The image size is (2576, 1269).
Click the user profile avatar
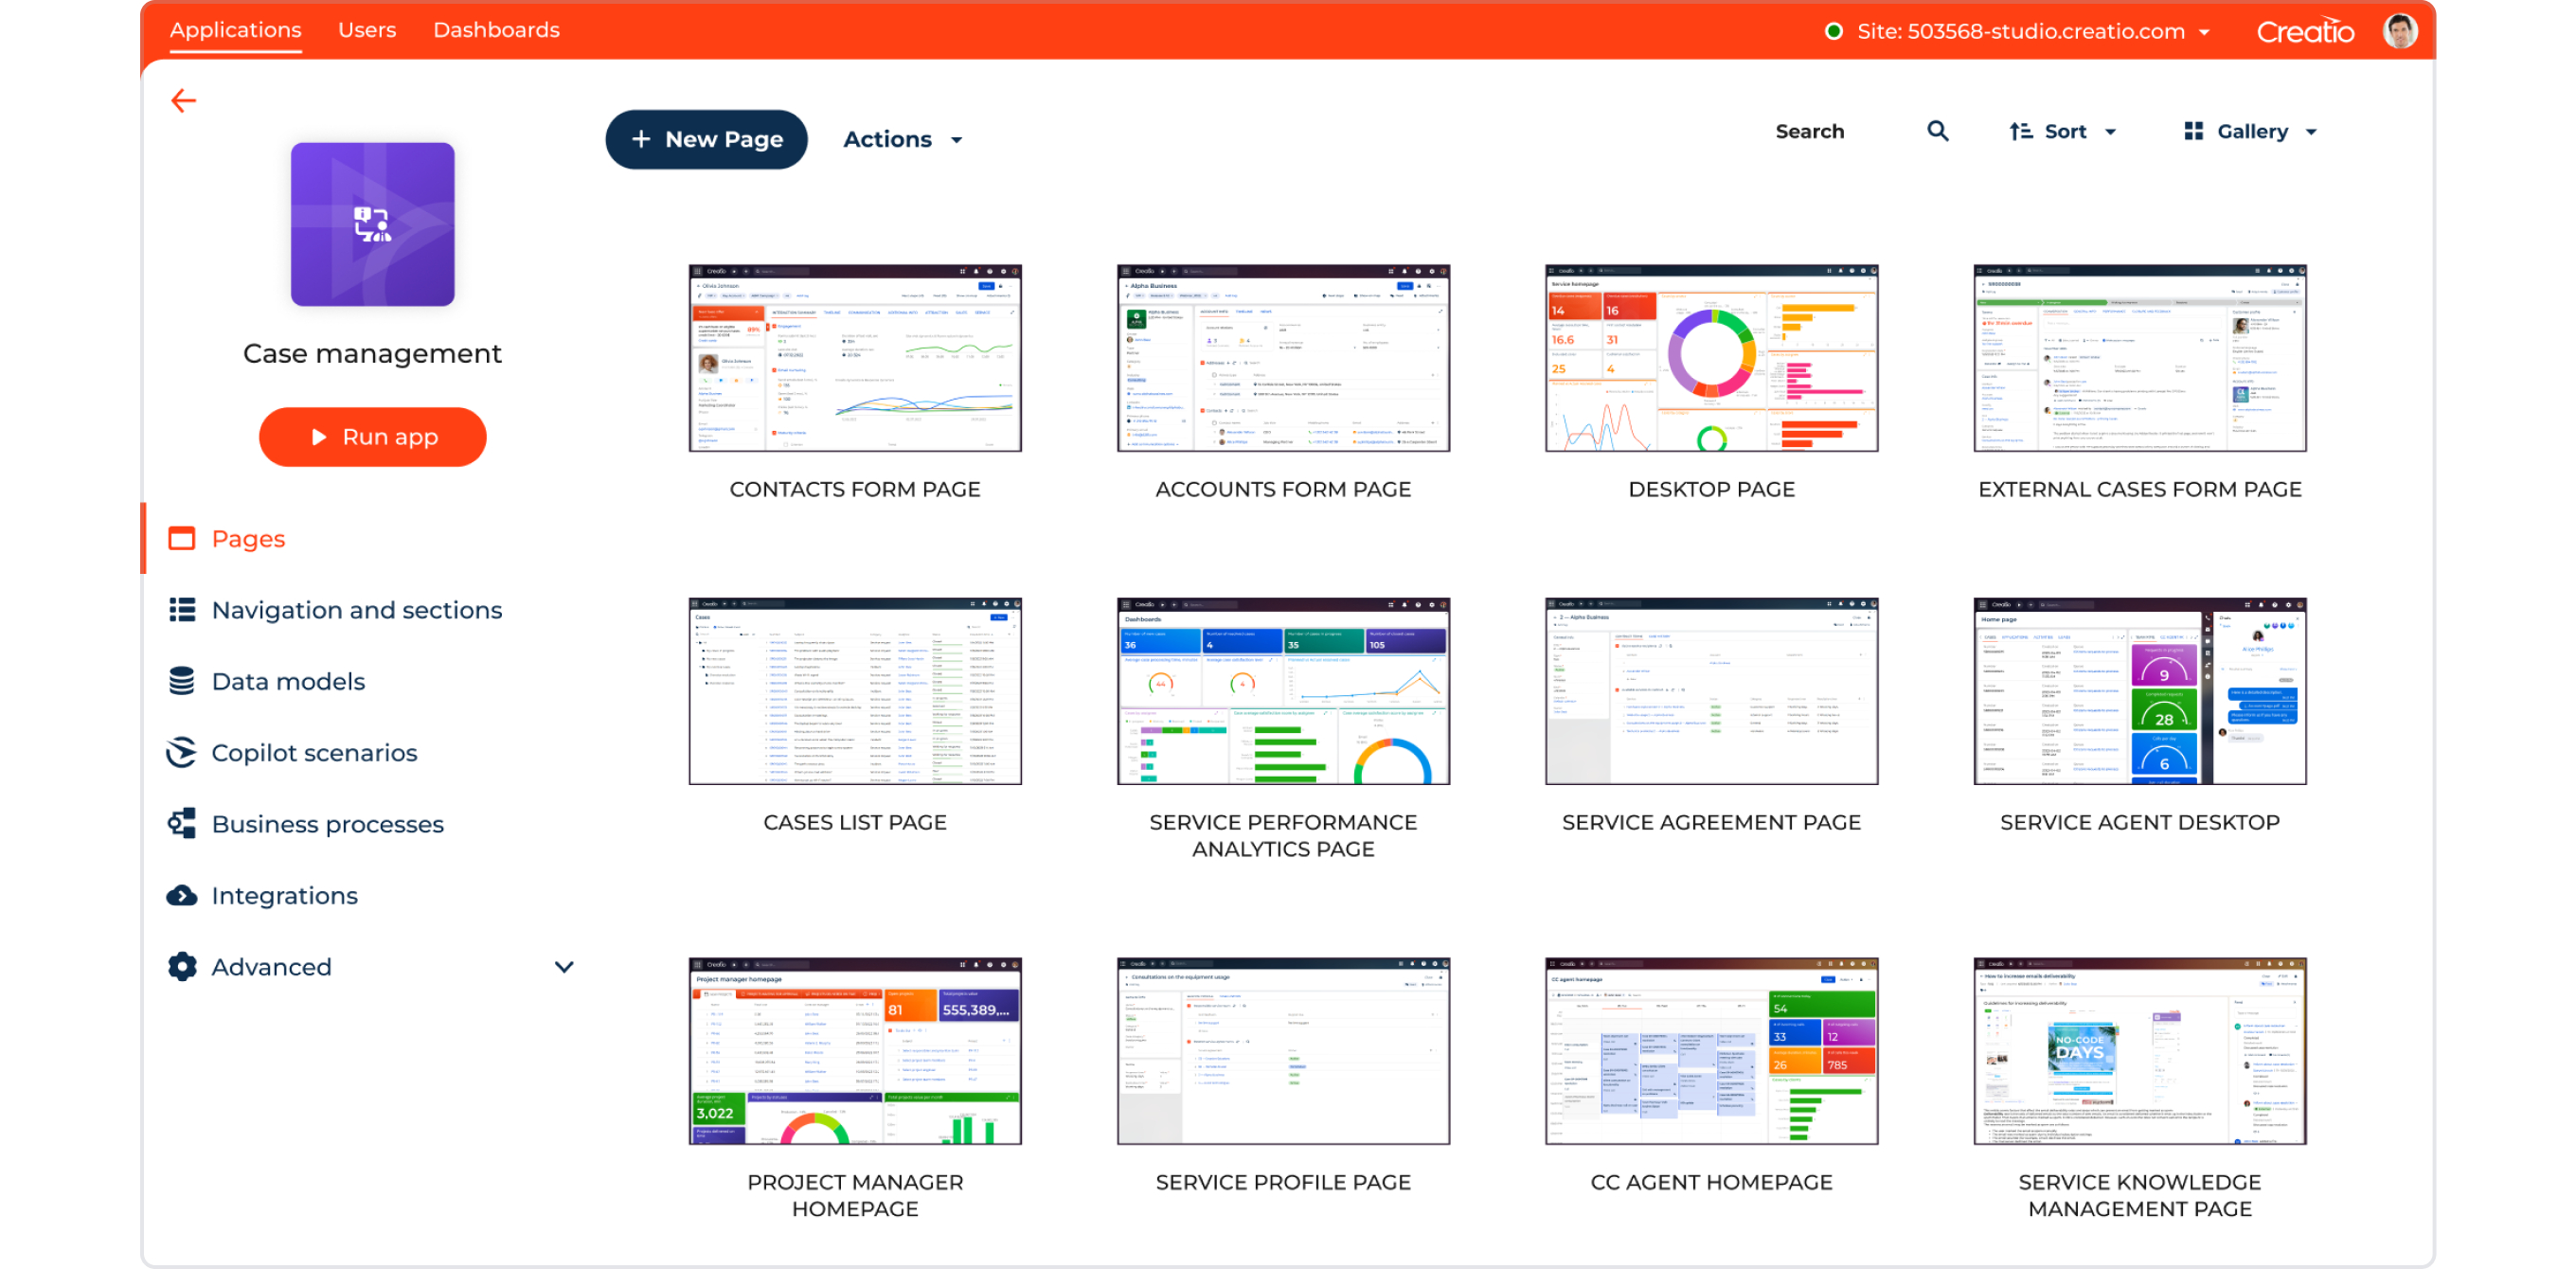click(2399, 31)
